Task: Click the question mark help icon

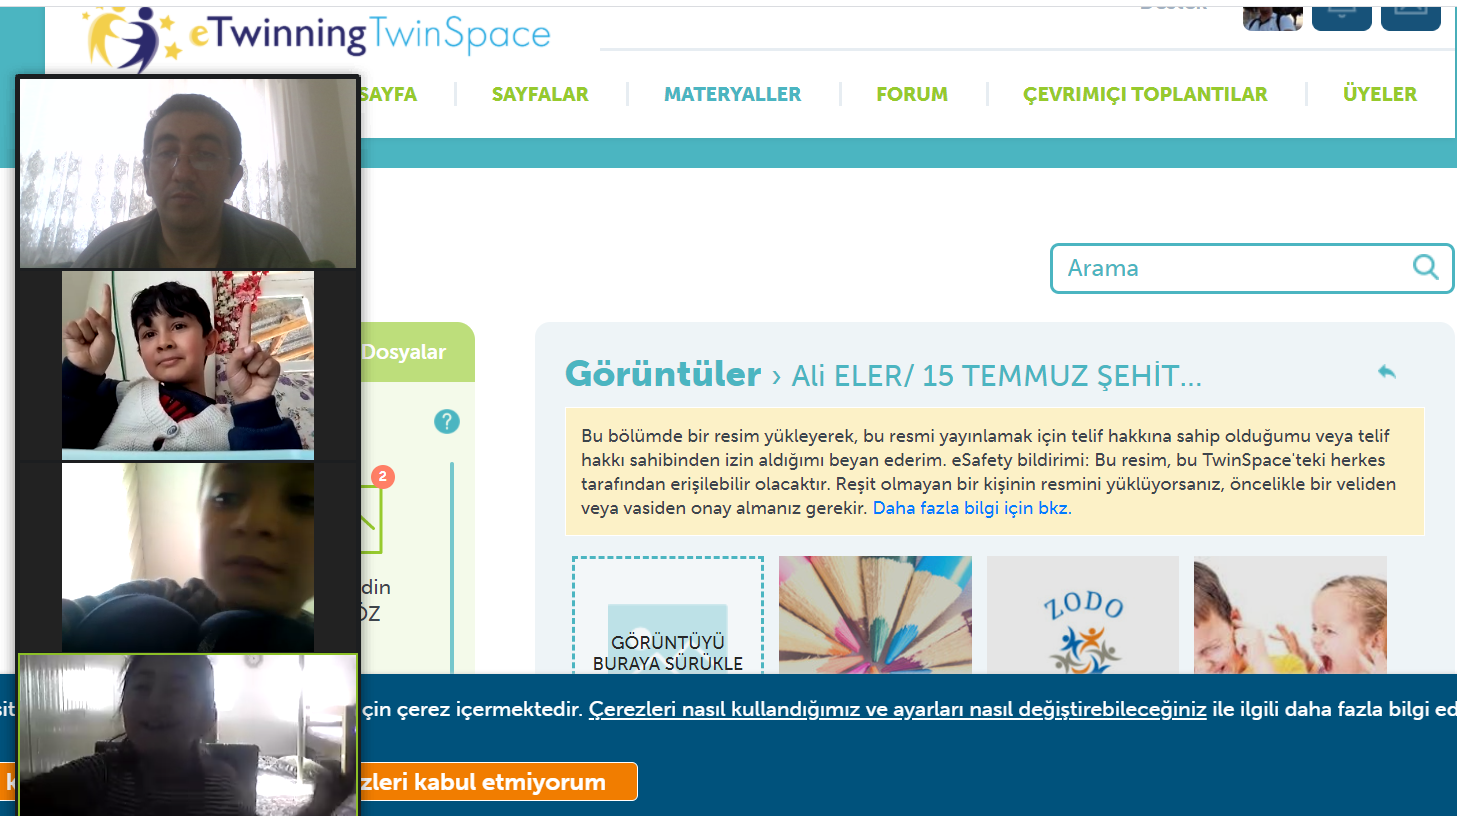Action: pyautogui.click(x=447, y=422)
